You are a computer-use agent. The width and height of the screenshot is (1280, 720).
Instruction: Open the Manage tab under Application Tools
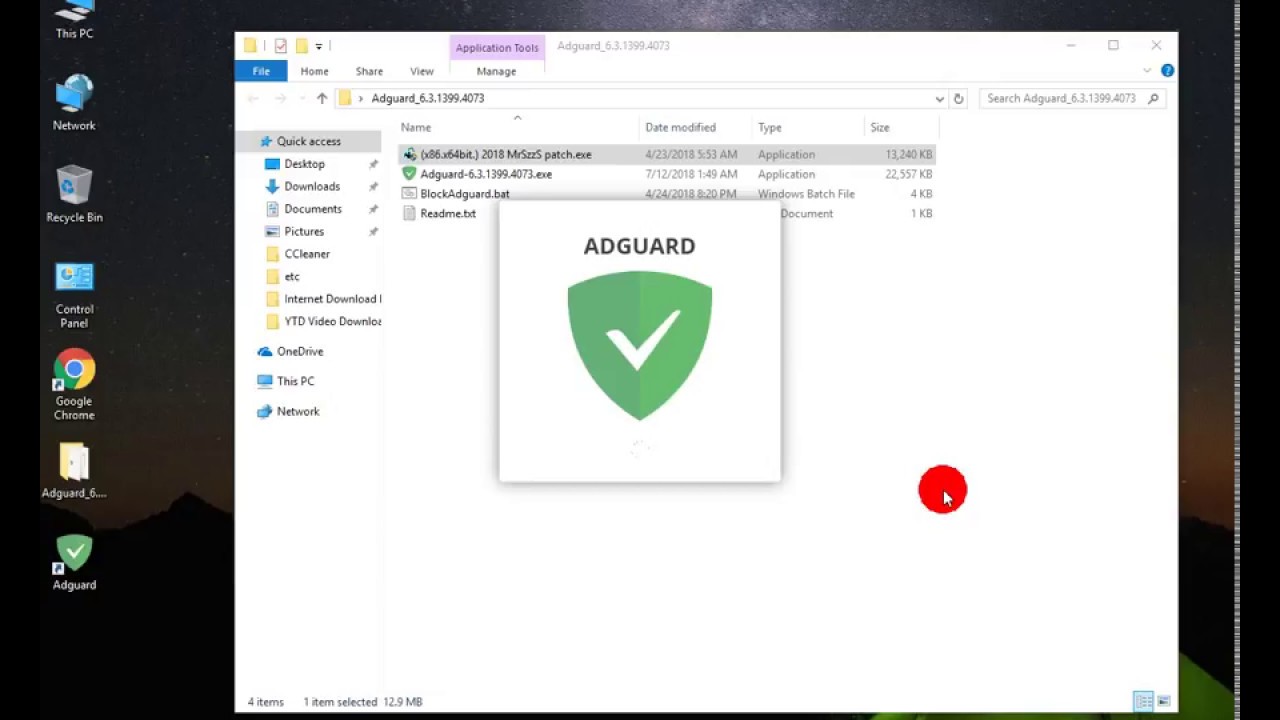click(496, 71)
